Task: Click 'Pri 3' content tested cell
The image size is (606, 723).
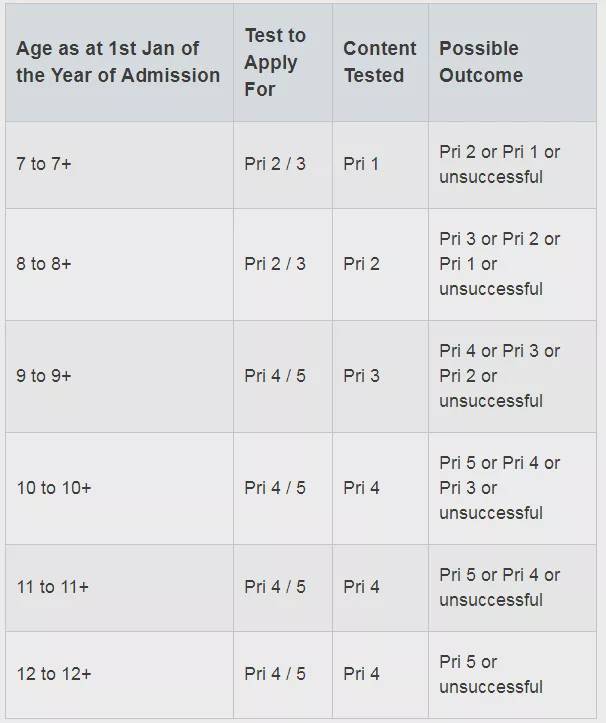Action: click(x=361, y=376)
